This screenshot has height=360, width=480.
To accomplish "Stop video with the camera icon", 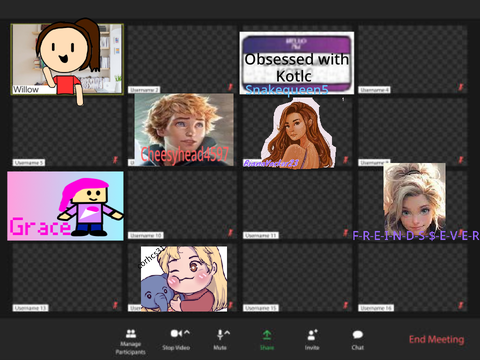I will [x=176, y=333].
